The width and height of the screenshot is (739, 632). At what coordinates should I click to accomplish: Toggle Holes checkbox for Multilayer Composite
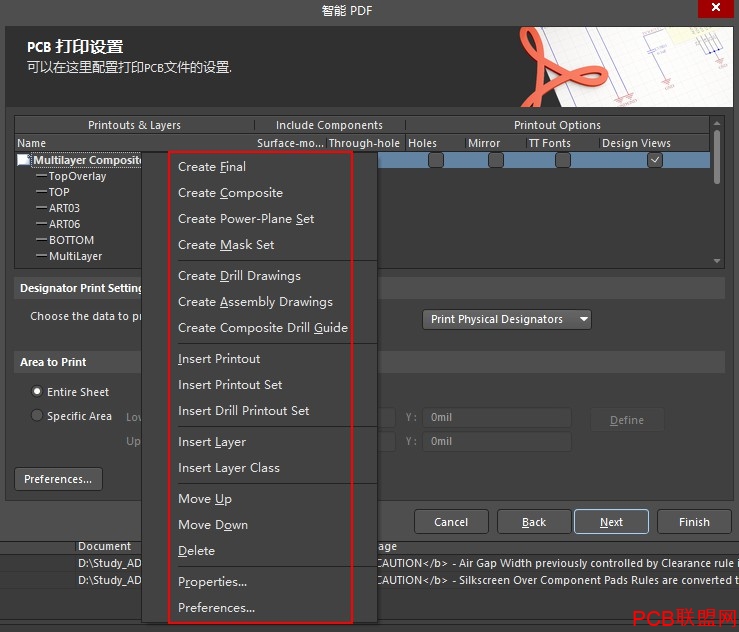tap(436, 160)
